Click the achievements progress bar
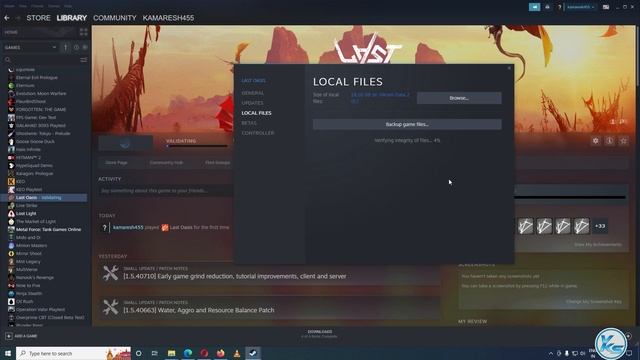Viewport: 640px width, 360px height. [569, 198]
